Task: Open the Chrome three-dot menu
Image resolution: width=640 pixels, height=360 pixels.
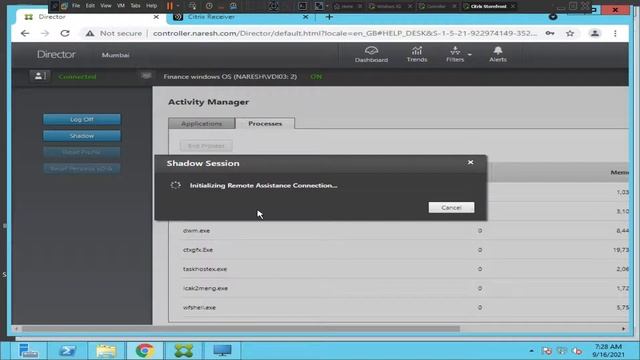Action: (615, 33)
